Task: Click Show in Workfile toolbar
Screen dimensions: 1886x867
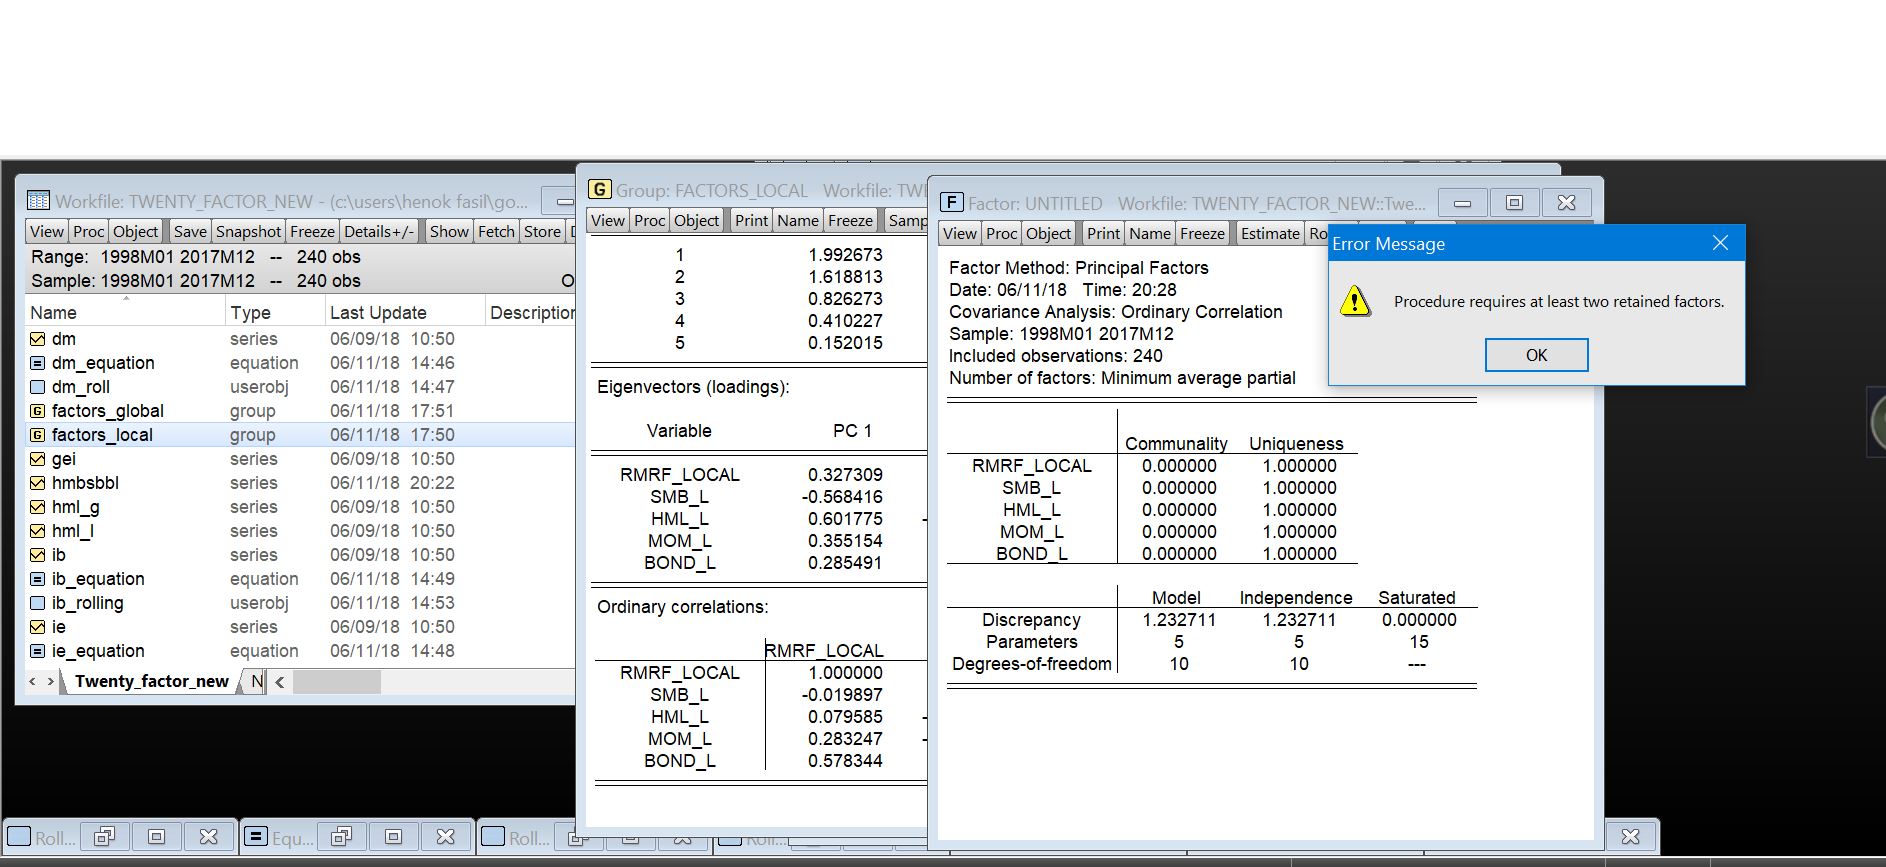Action: (x=449, y=231)
